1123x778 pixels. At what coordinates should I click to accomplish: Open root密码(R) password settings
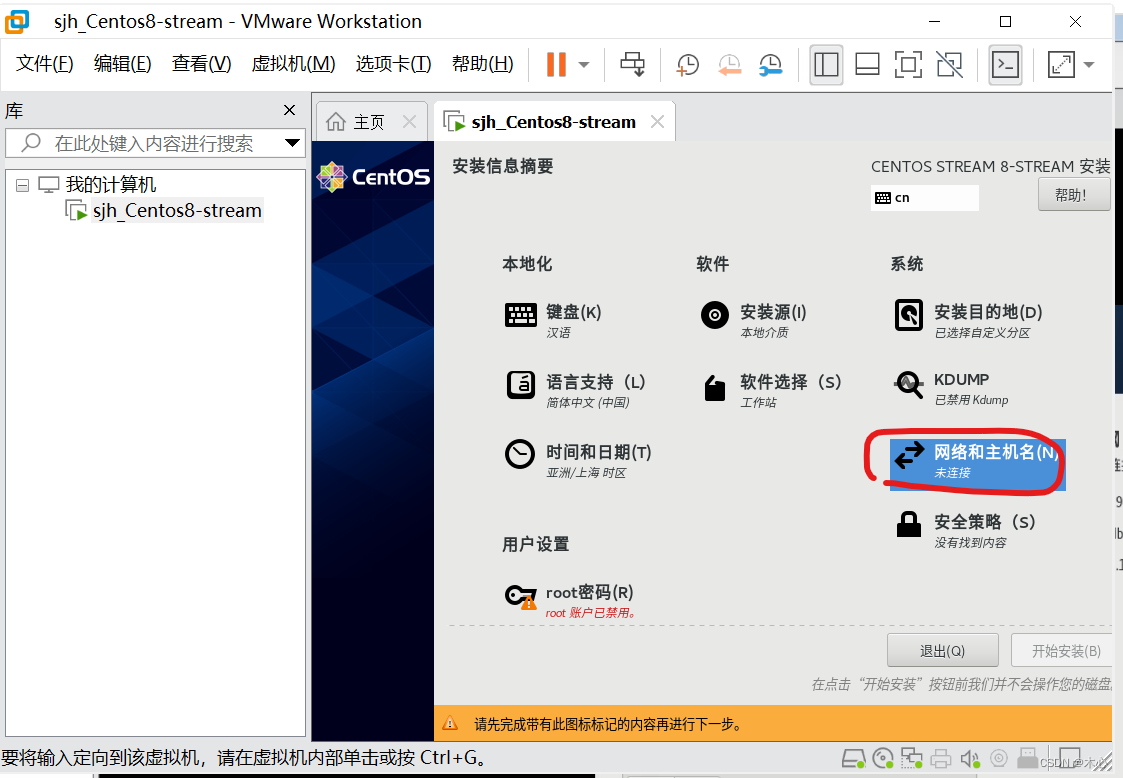[570, 600]
